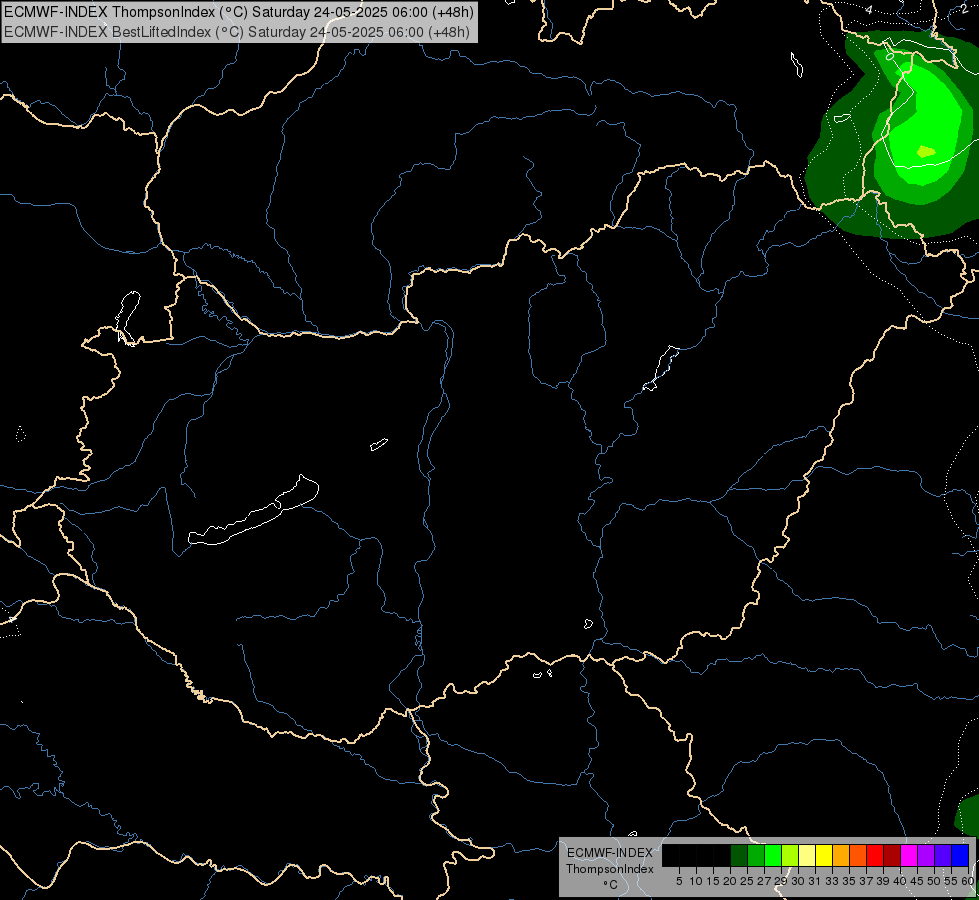
Task: Click the legend tick value 60
Action: click(x=968, y=881)
